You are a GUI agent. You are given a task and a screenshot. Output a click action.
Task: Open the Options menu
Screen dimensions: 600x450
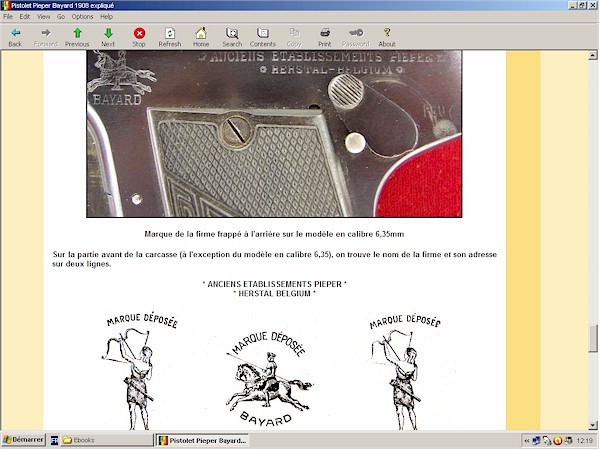(x=82, y=16)
